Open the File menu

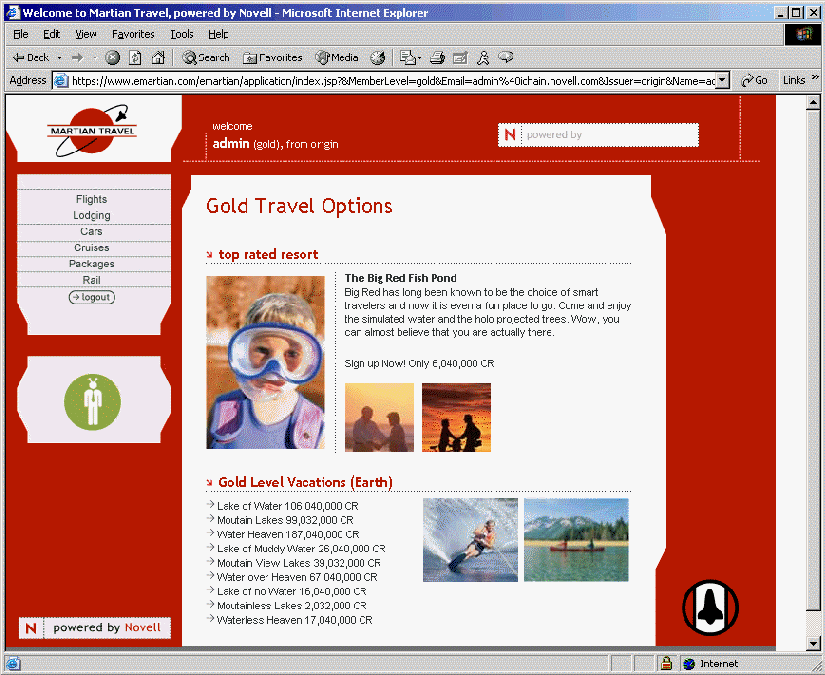tap(21, 34)
